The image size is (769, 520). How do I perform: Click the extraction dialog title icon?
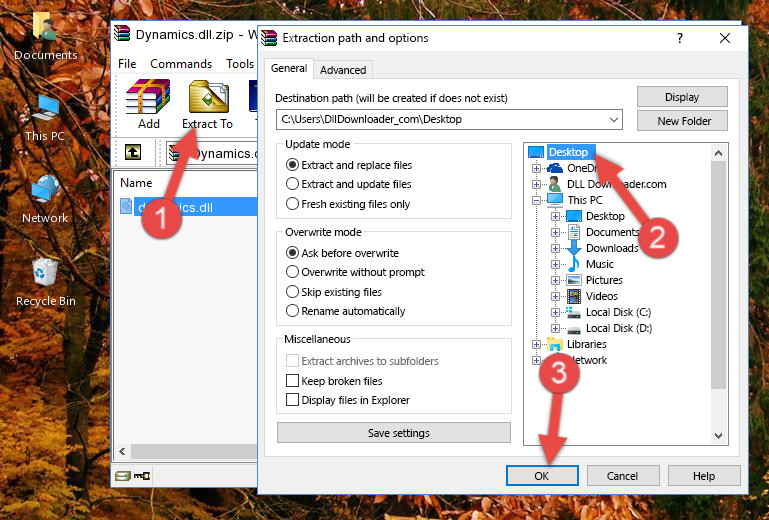269,38
